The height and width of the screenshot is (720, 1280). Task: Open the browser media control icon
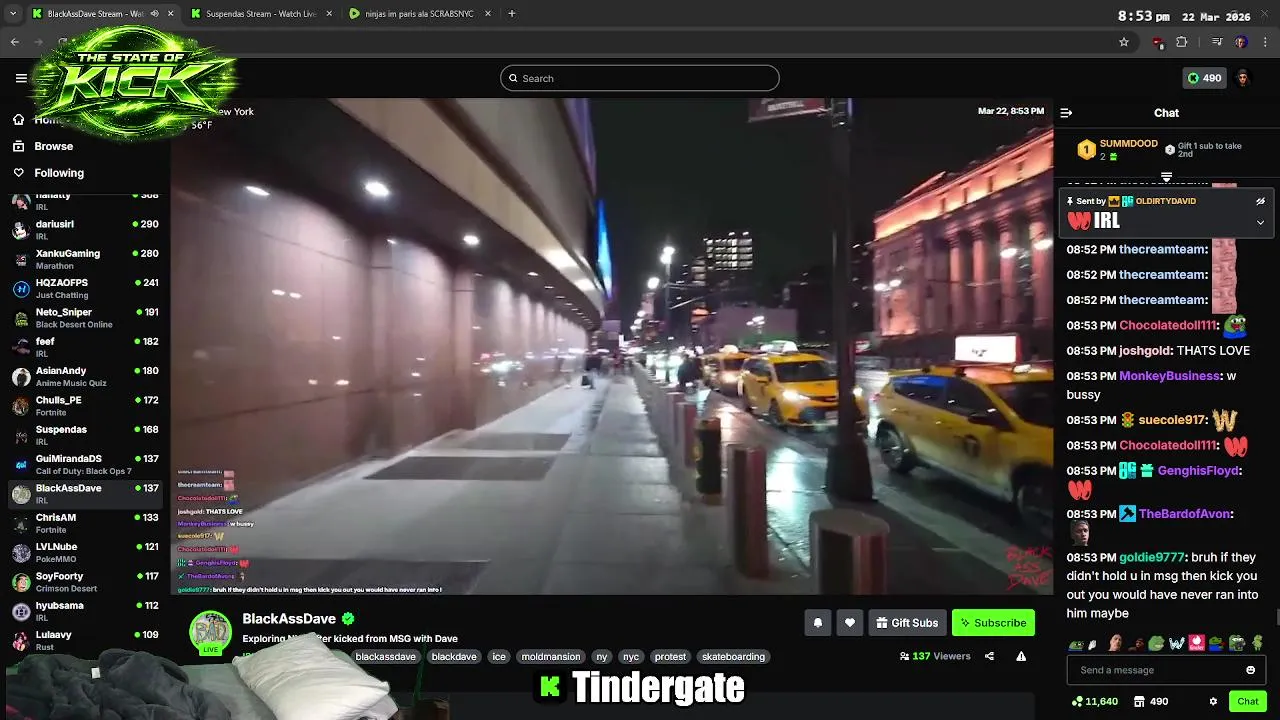pyautogui.click(x=1217, y=42)
